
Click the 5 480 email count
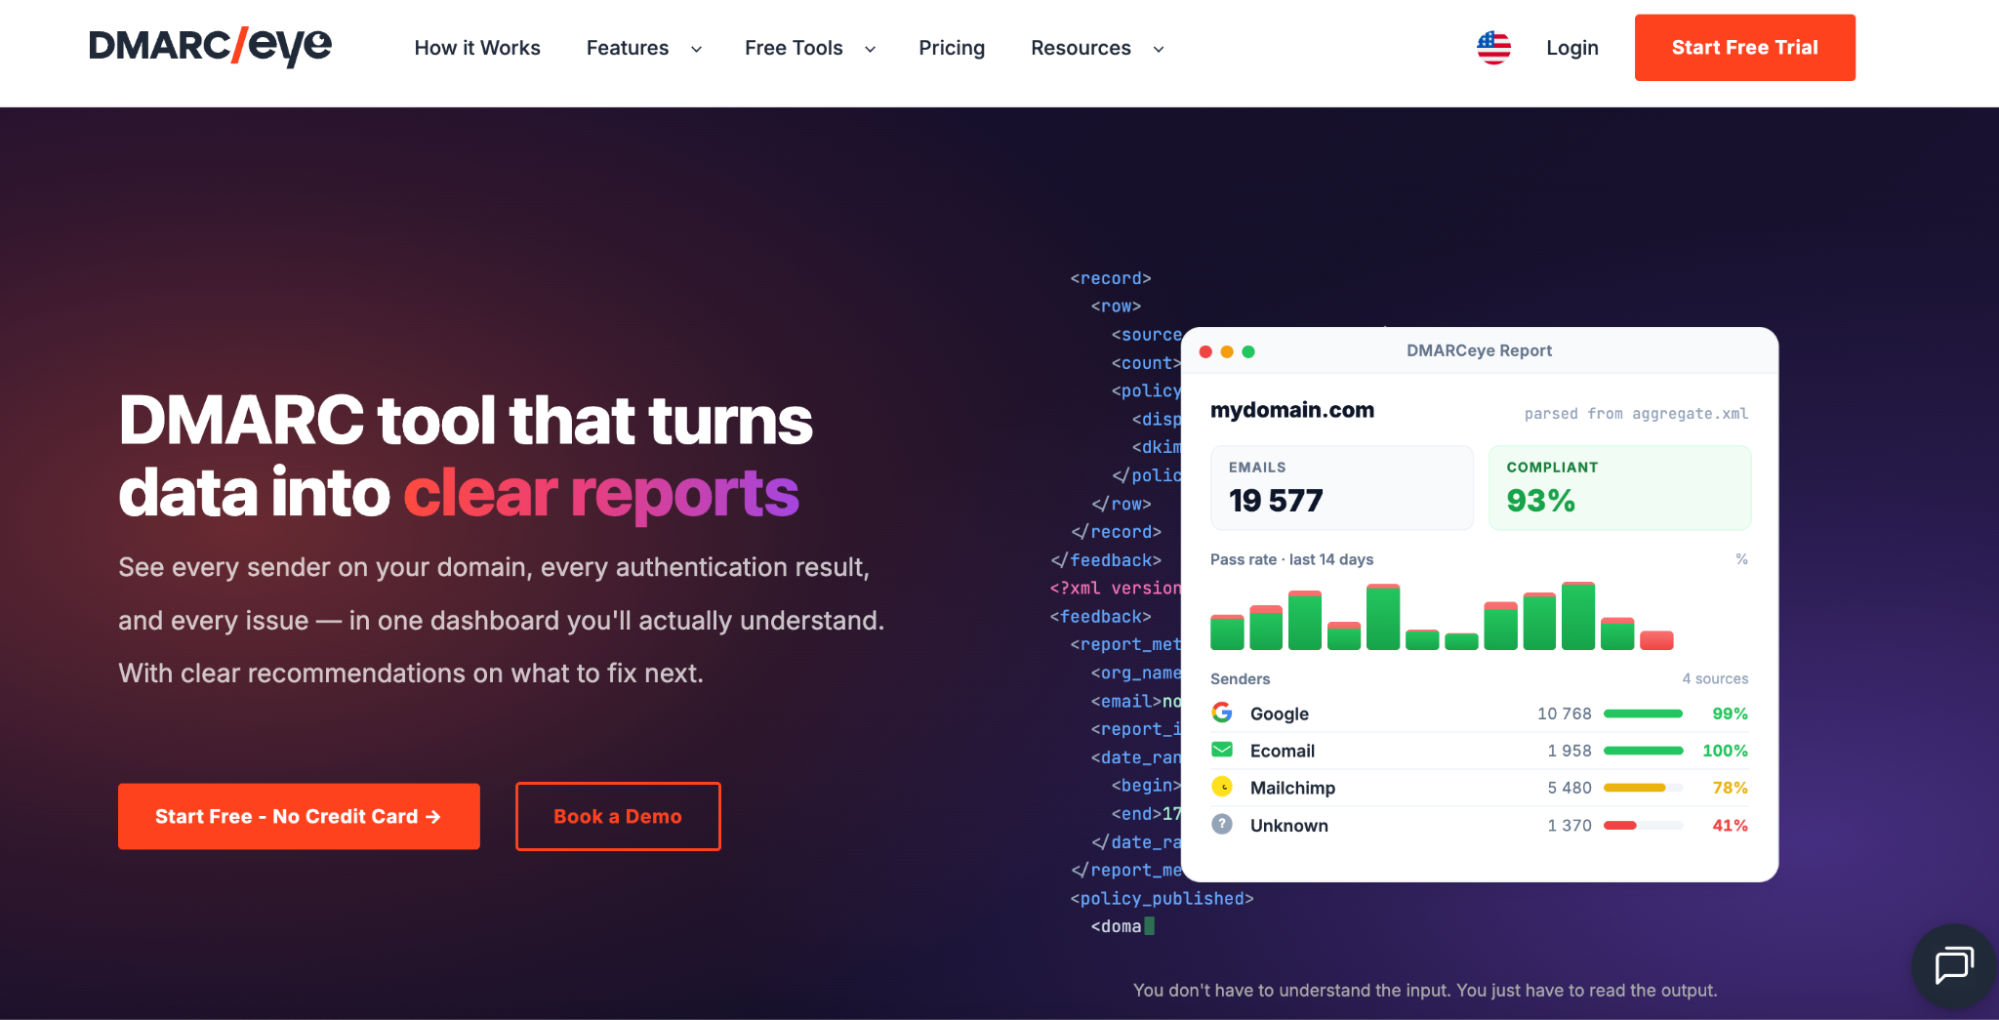[x=1569, y=787]
